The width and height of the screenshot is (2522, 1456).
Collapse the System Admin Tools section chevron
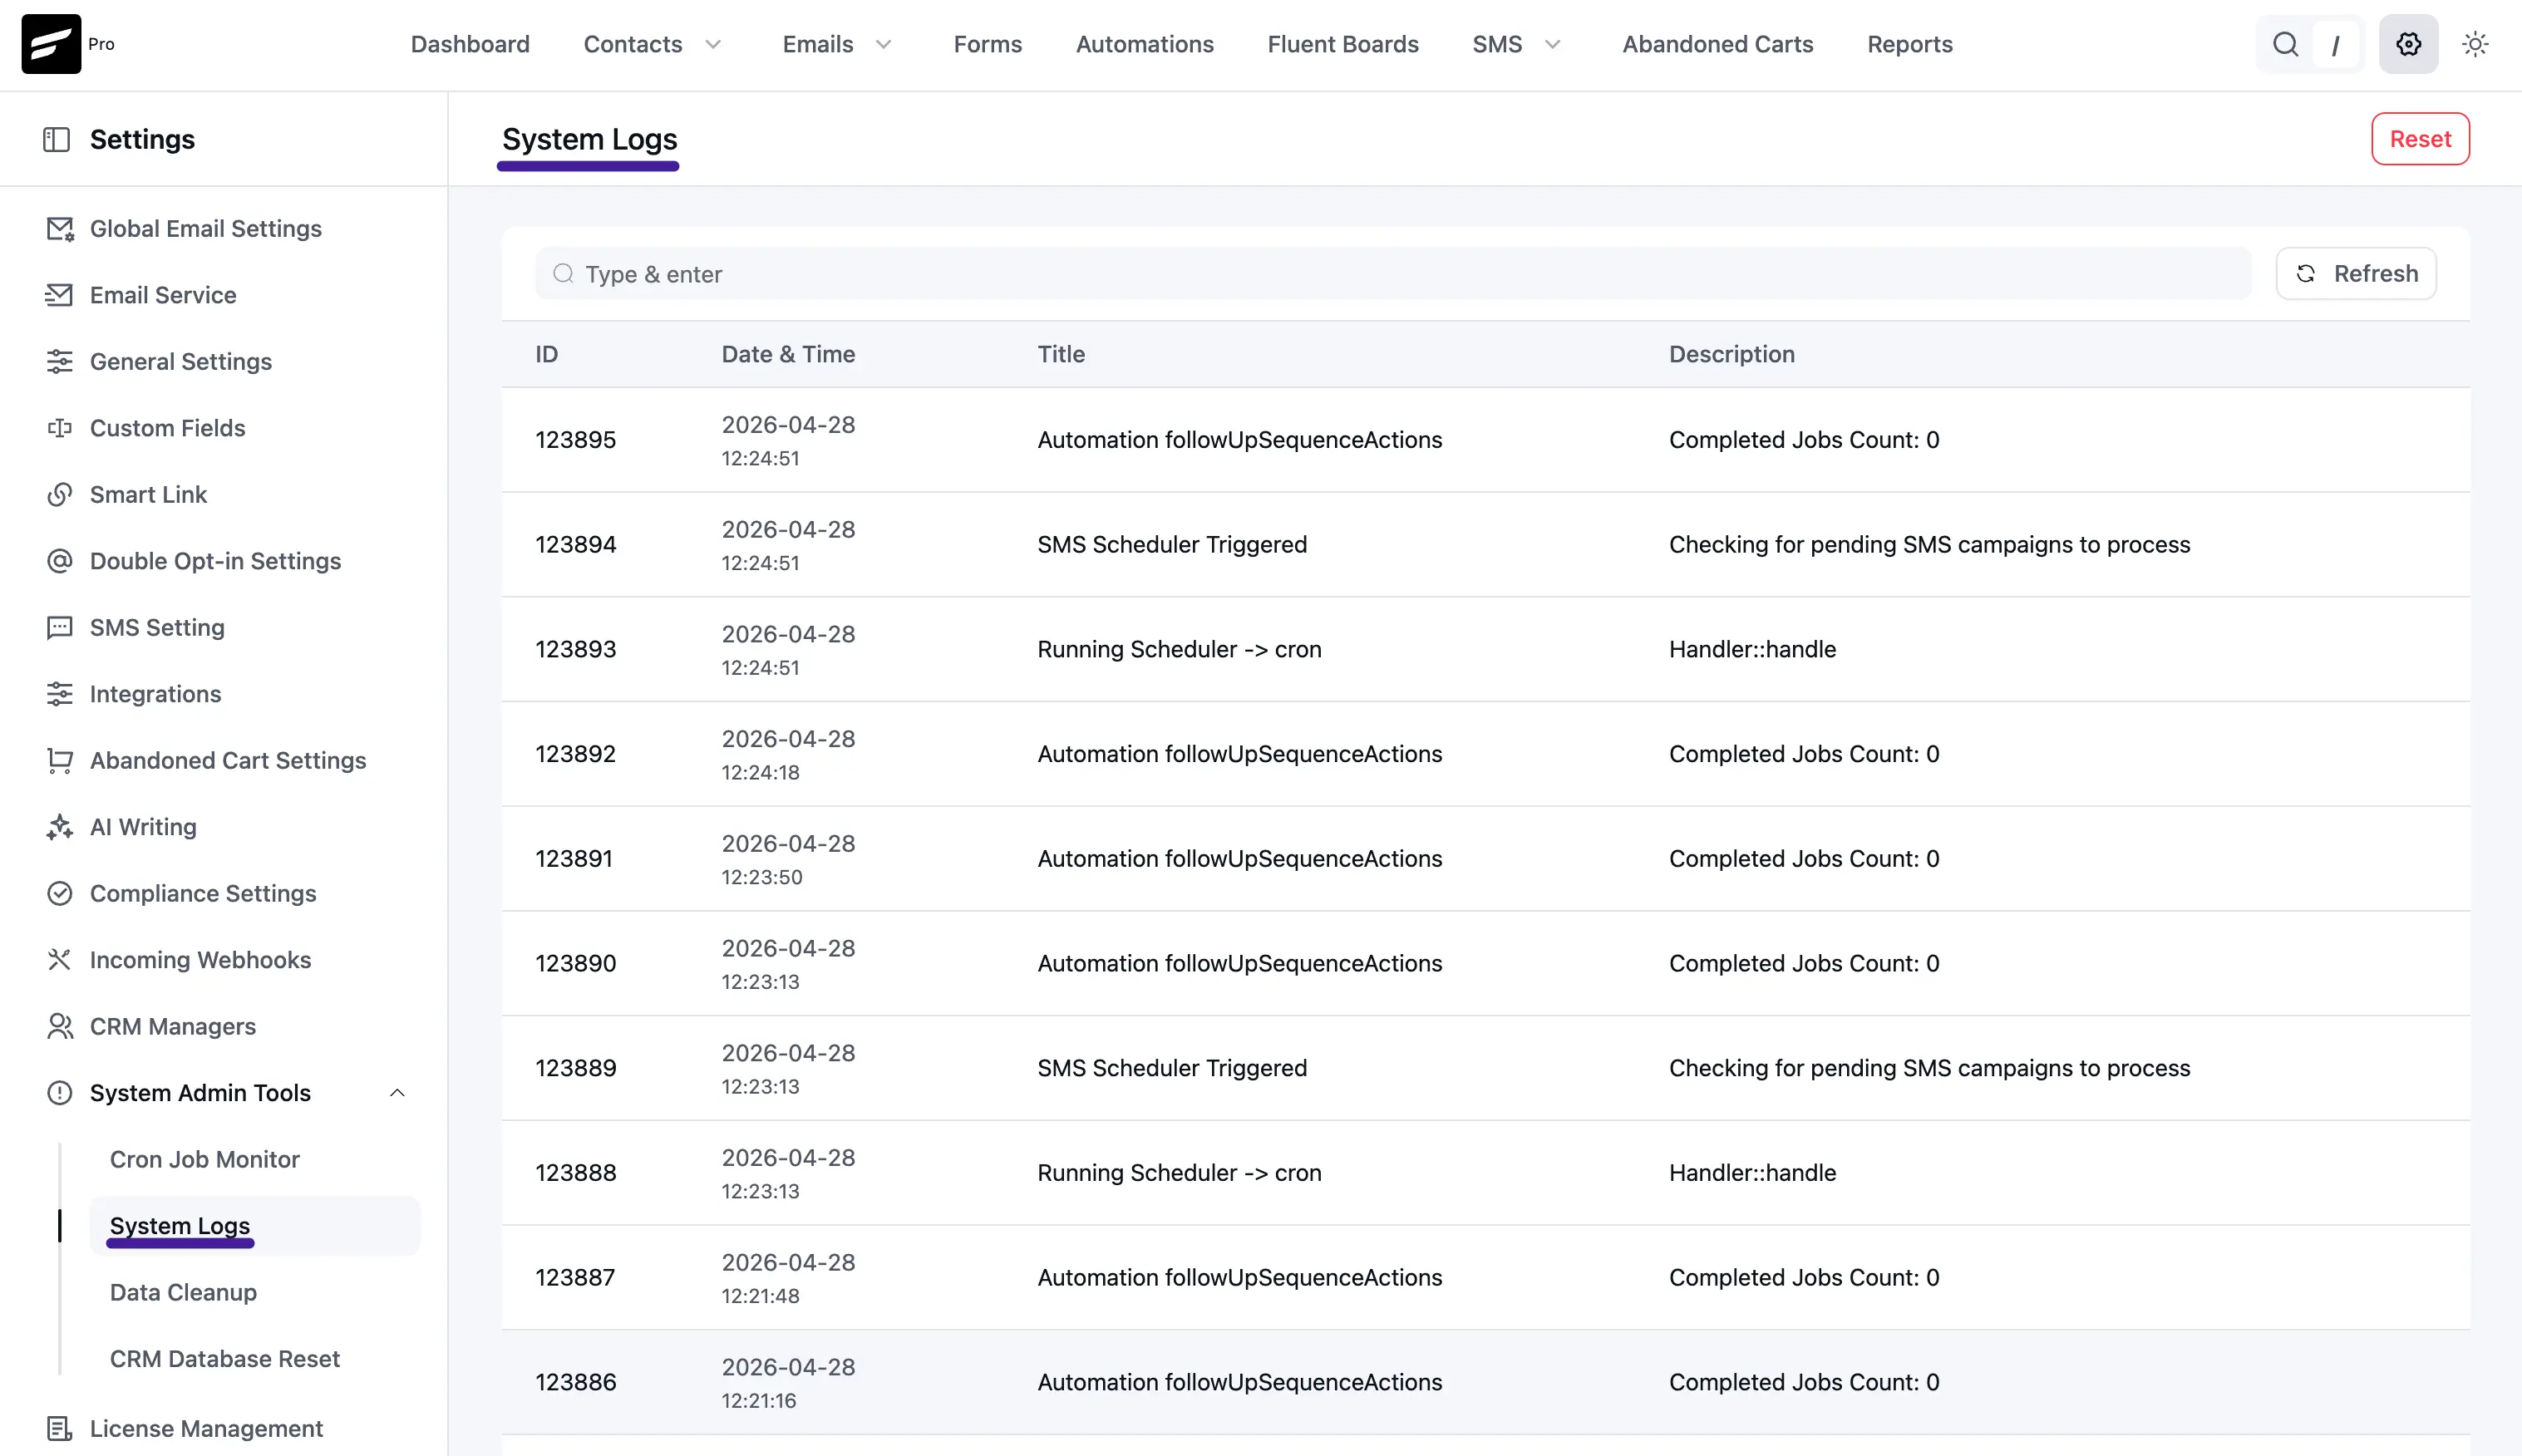(397, 1093)
